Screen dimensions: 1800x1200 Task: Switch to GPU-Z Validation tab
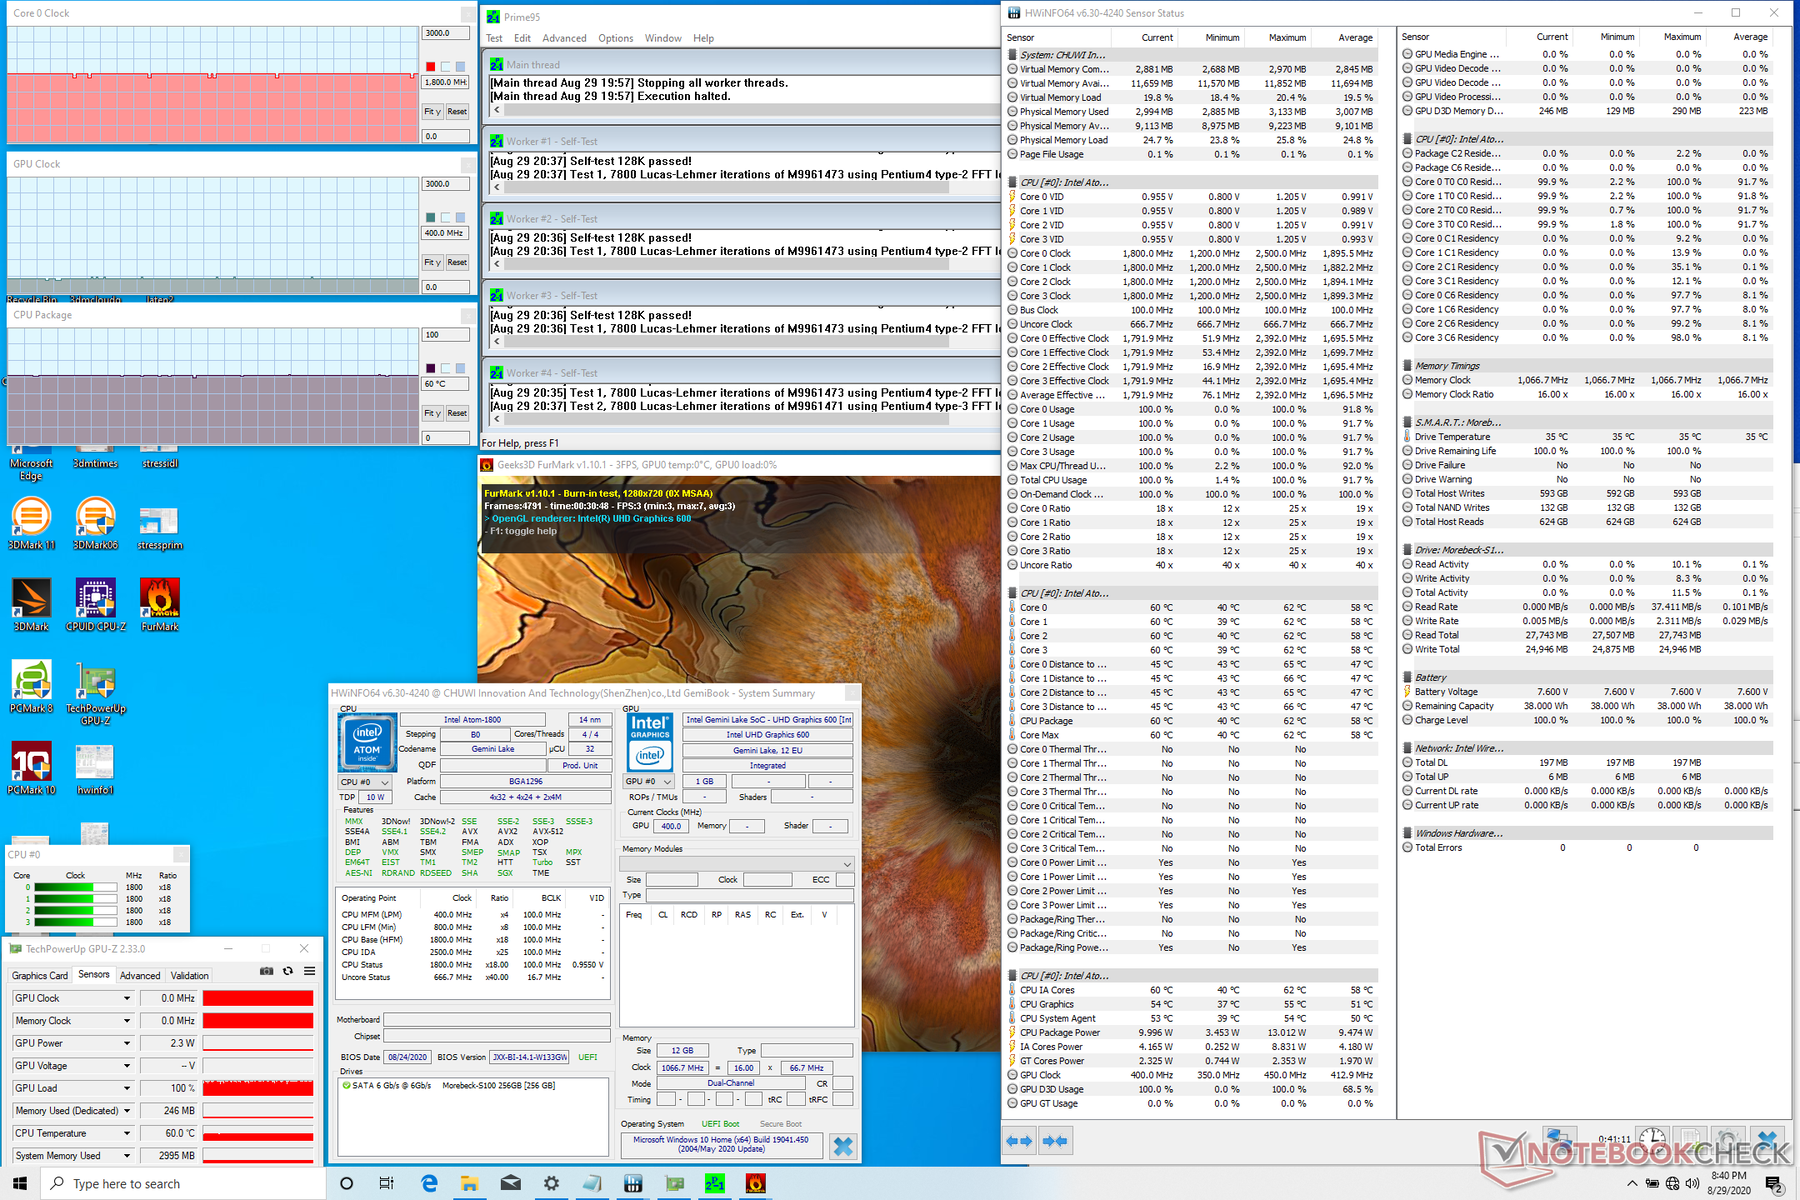pos(189,975)
